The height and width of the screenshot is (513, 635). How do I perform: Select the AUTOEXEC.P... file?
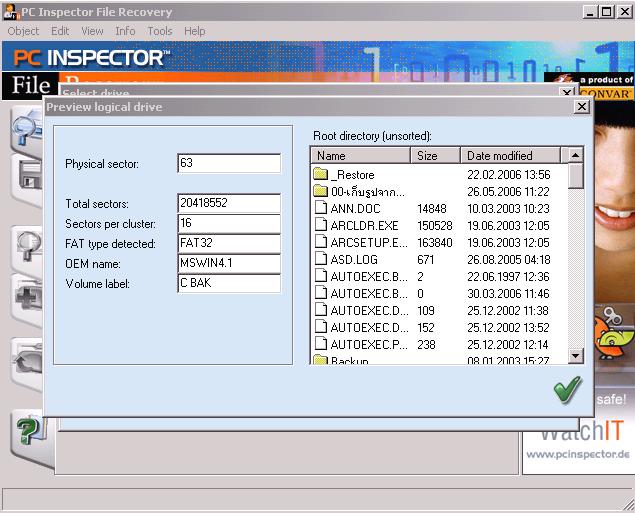[369, 345]
